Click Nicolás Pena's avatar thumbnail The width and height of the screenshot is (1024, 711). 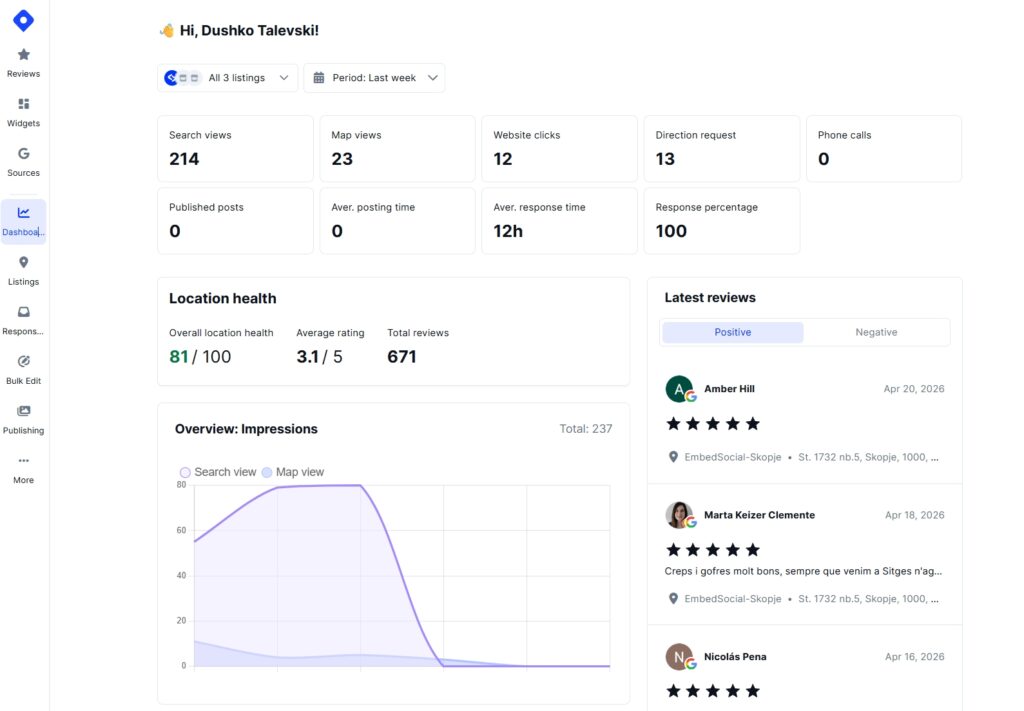point(679,657)
